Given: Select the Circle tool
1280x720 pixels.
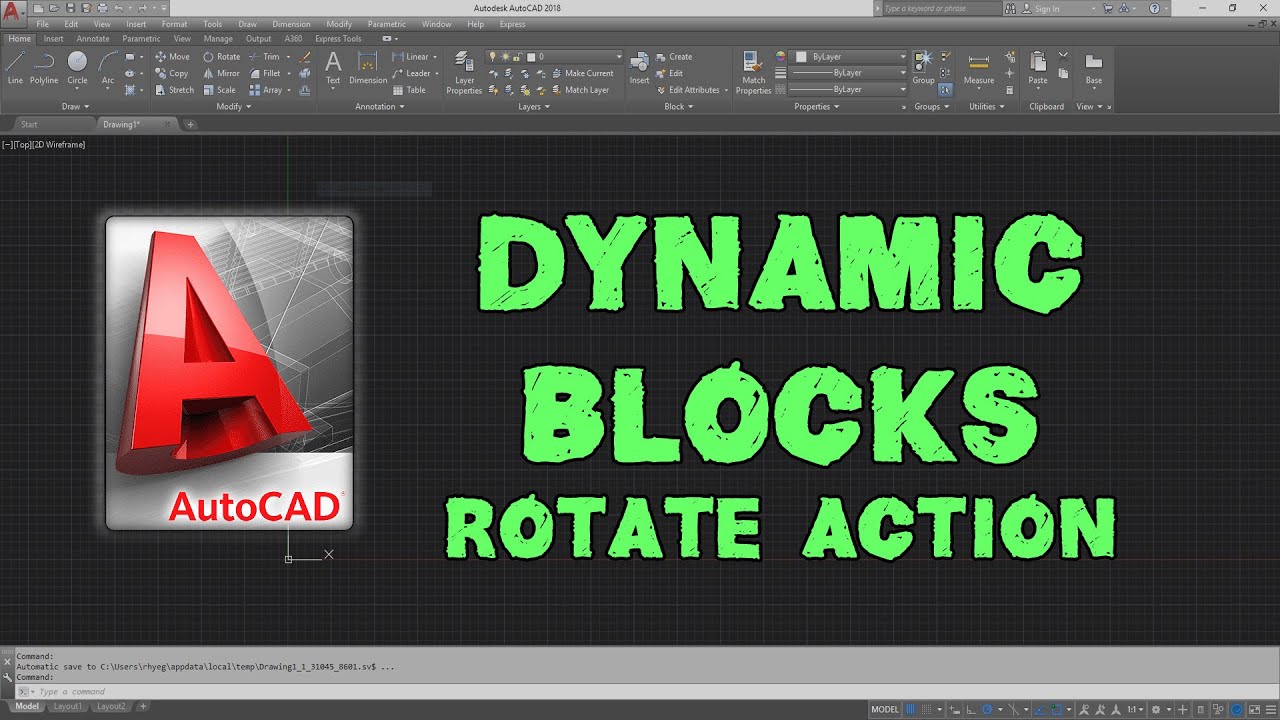Looking at the screenshot, I should click(x=77, y=68).
